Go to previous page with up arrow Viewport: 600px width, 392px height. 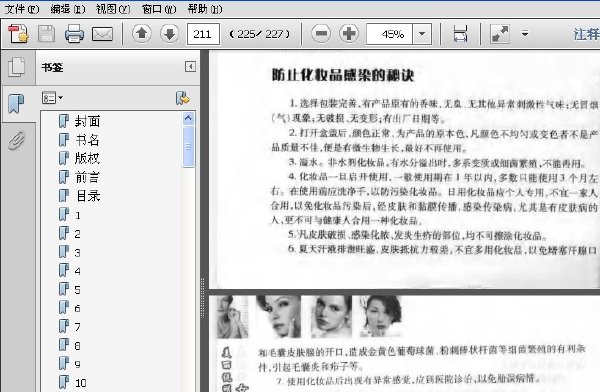pos(142,34)
